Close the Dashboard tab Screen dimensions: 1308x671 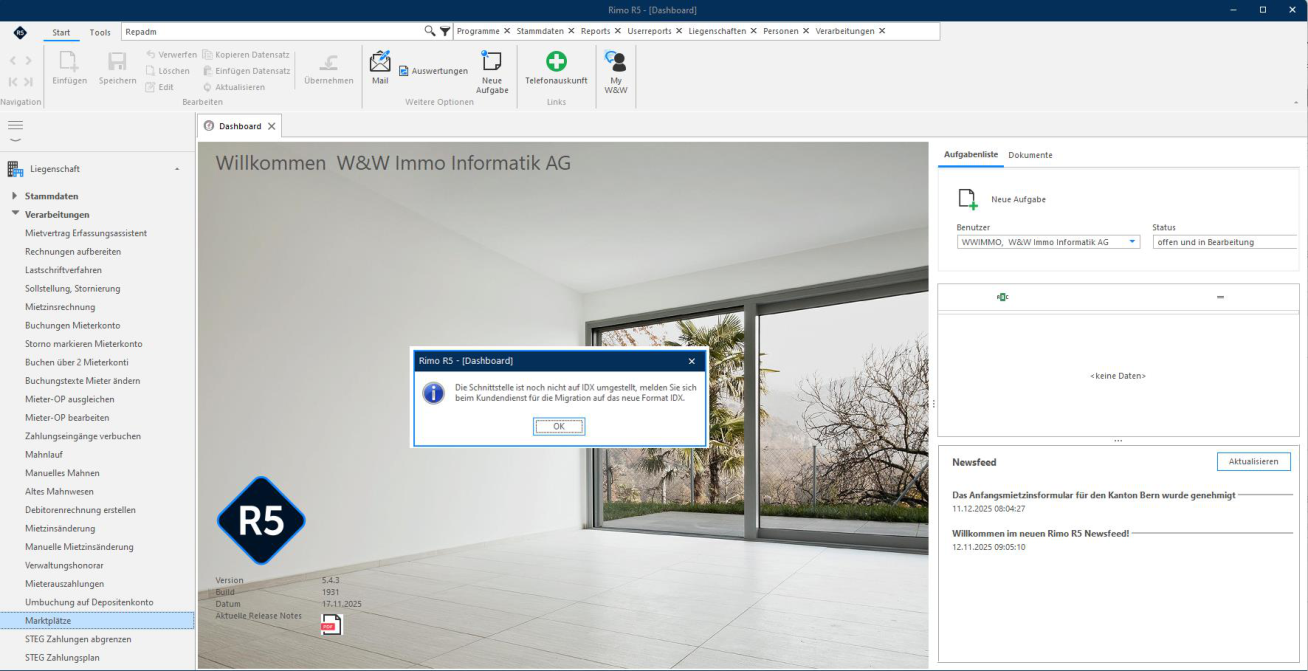click(271, 126)
